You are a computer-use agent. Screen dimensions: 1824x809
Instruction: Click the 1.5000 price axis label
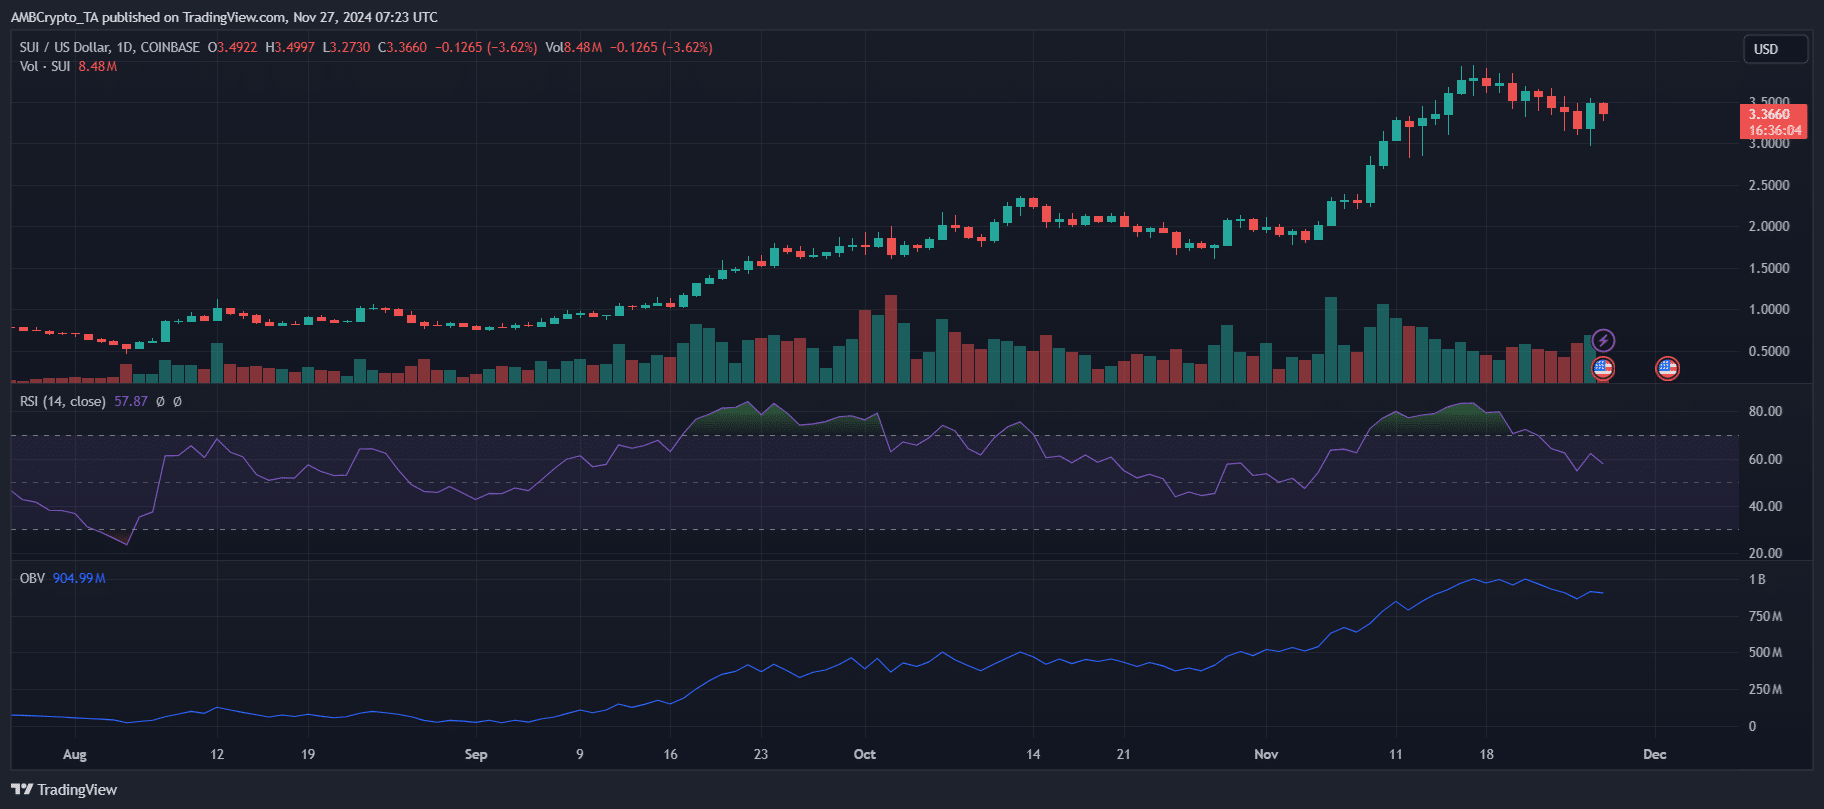(x=1769, y=268)
